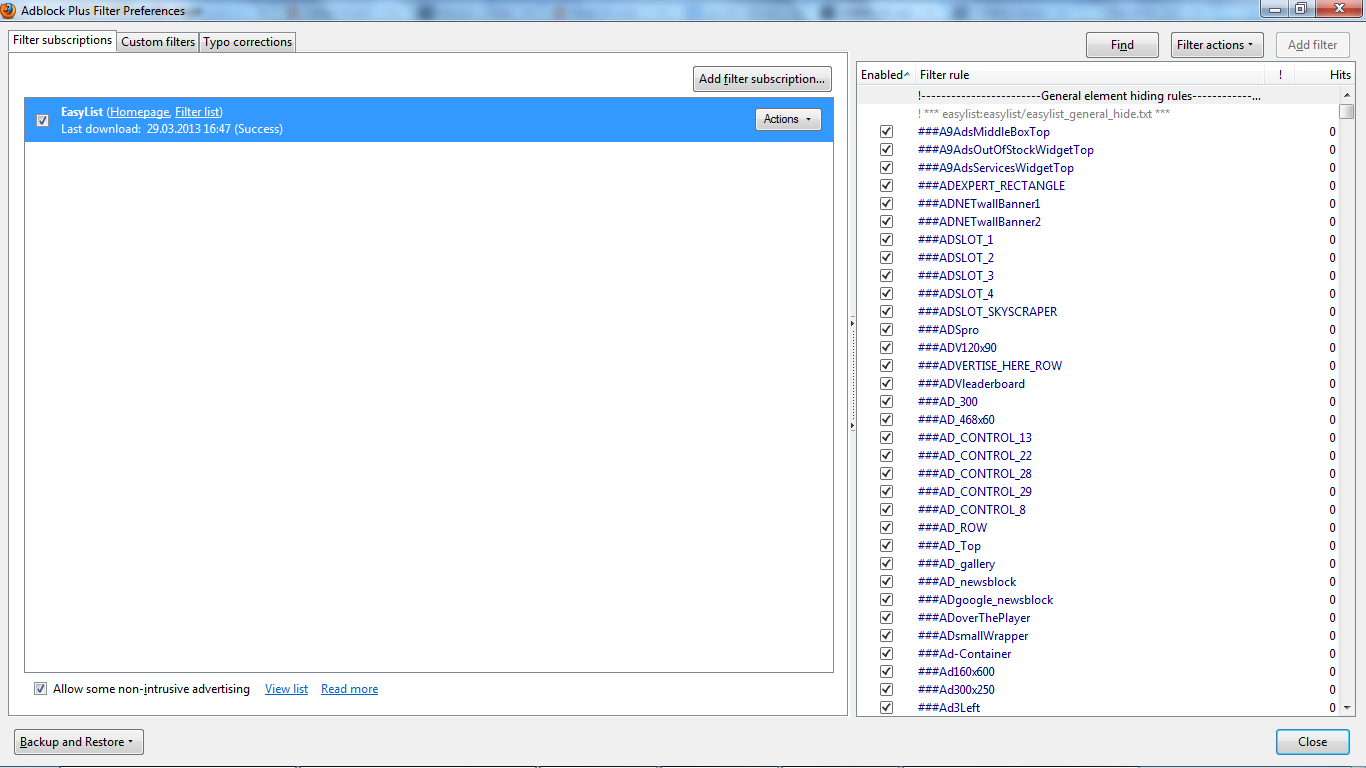
Task: Toggle the ###ADNETwallBanner2 filter checkbox
Action: (886, 222)
